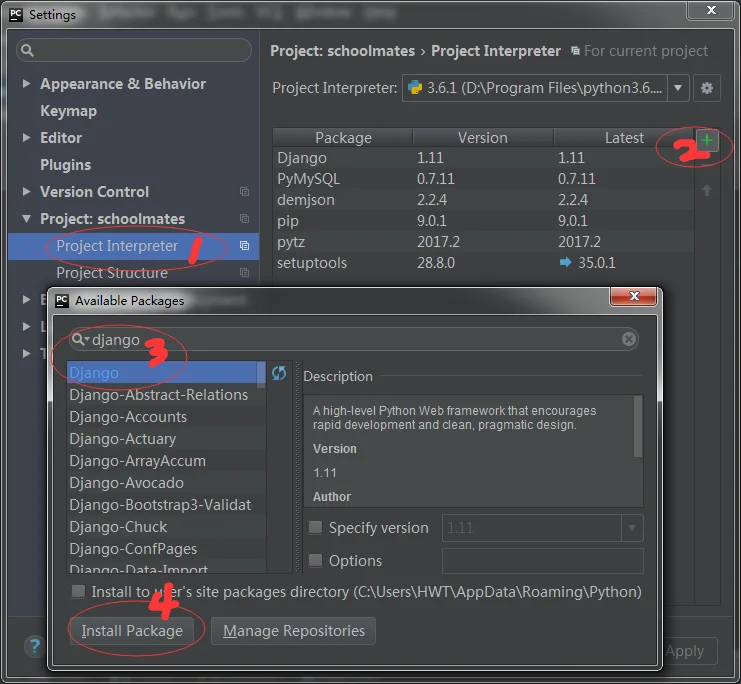Select Django-ArrayAccum in the list

click(x=166, y=460)
